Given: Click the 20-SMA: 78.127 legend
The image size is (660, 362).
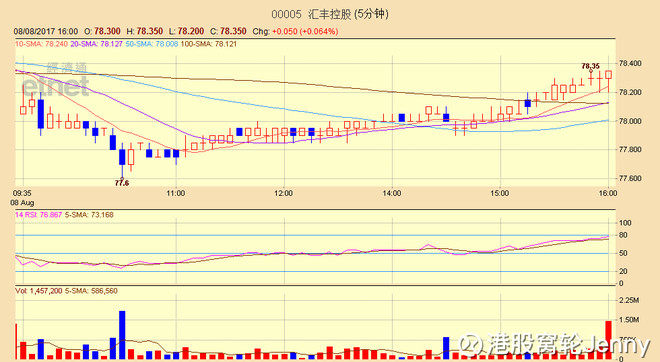Looking at the screenshot, I should (x=96, y=44).
